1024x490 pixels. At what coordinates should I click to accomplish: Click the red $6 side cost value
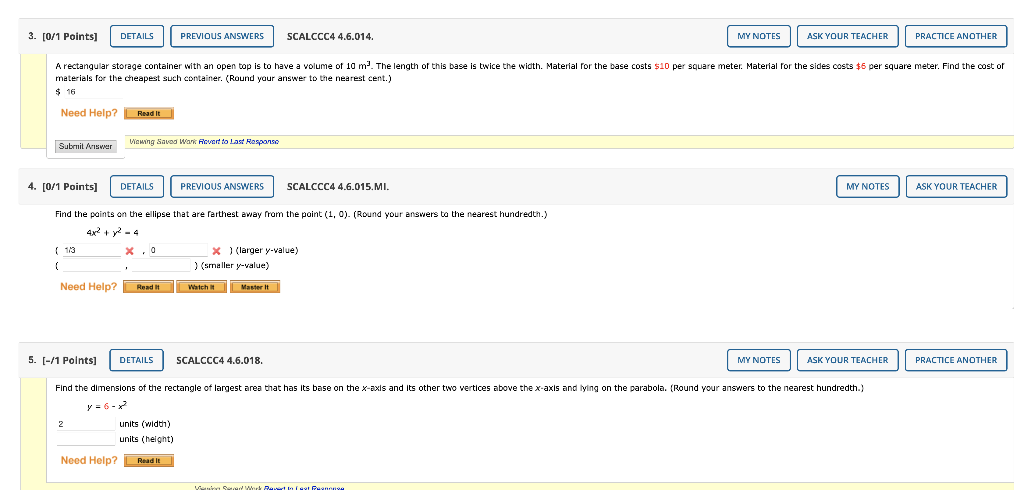[861, 67]
